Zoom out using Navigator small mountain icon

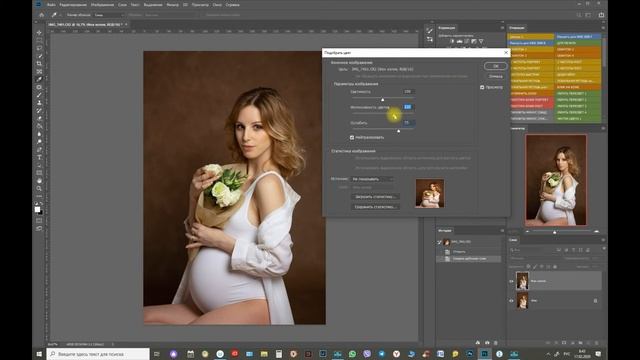click(x=527, y=232)
